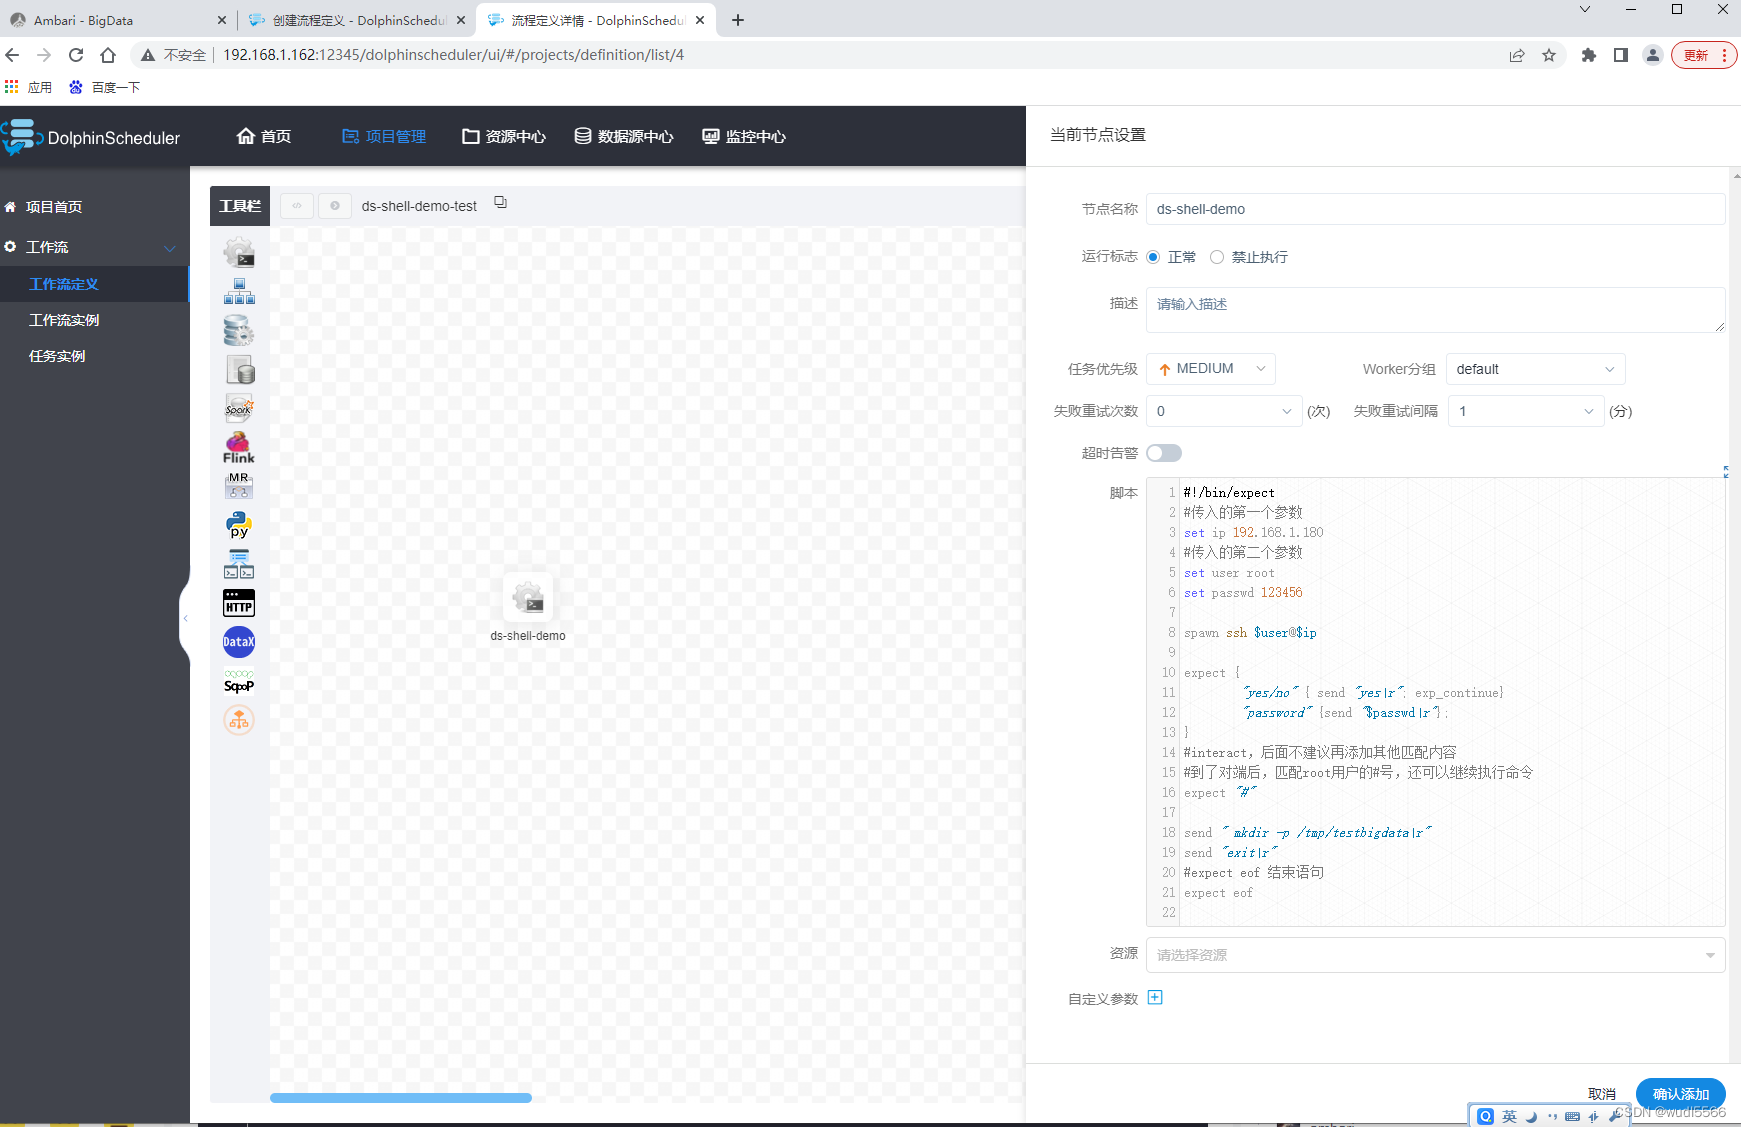Click the DolphinScheduler logo

tap(91, 137)
